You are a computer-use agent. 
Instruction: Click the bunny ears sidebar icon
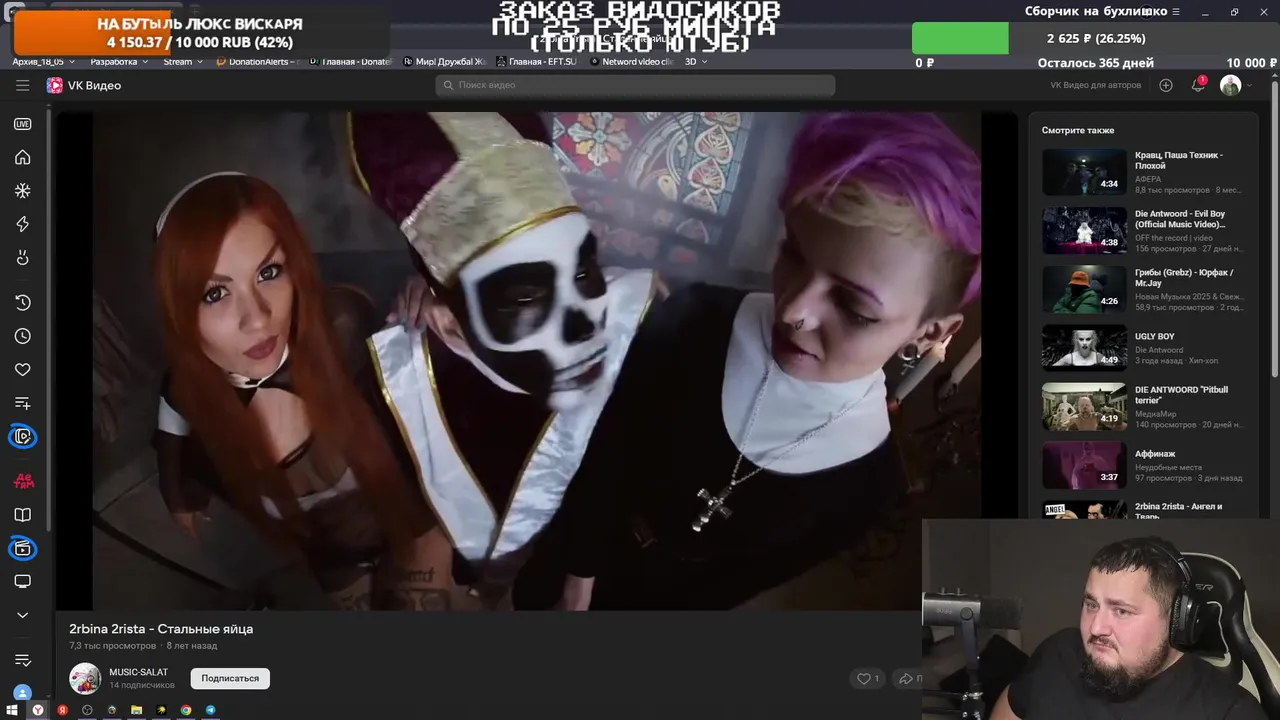pos(22,258)
